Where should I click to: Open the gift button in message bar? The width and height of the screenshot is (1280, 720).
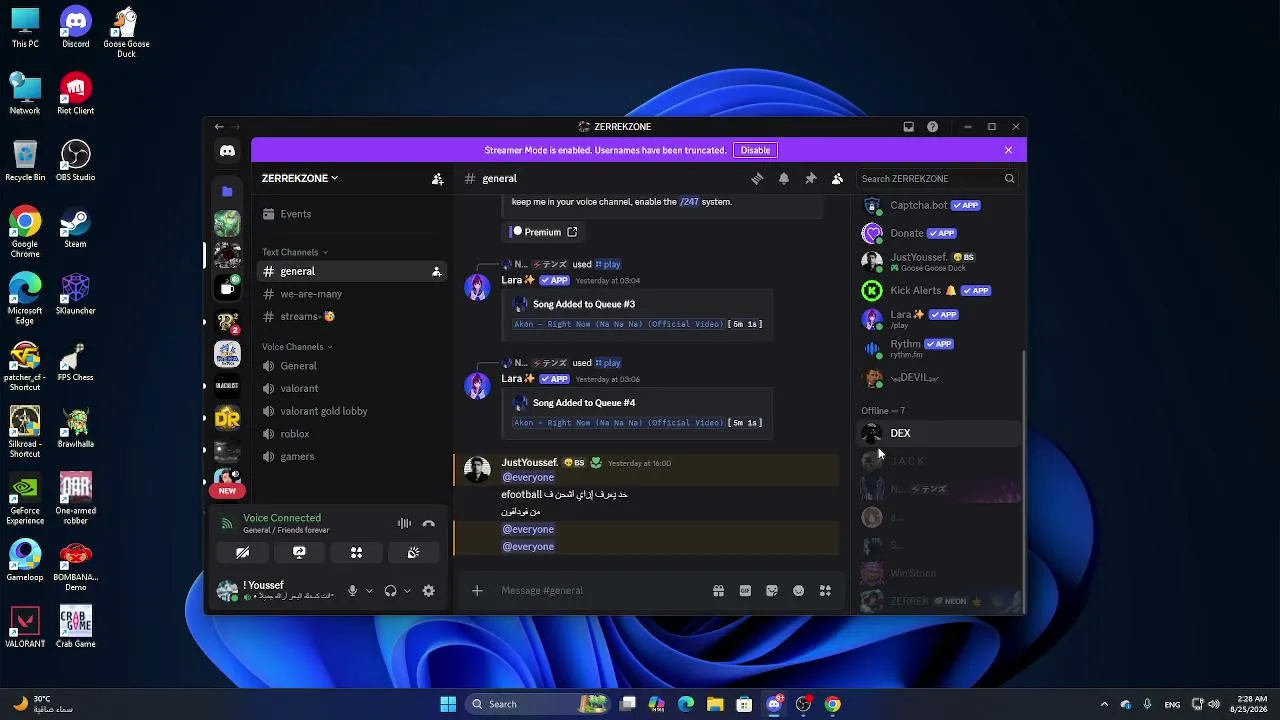718,591
